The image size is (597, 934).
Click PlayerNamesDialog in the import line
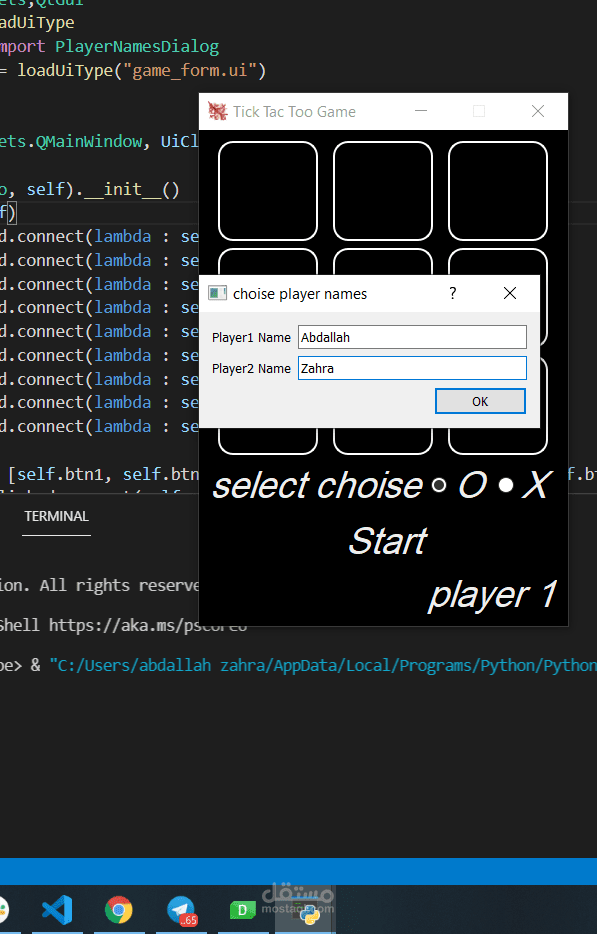point(137,46)
